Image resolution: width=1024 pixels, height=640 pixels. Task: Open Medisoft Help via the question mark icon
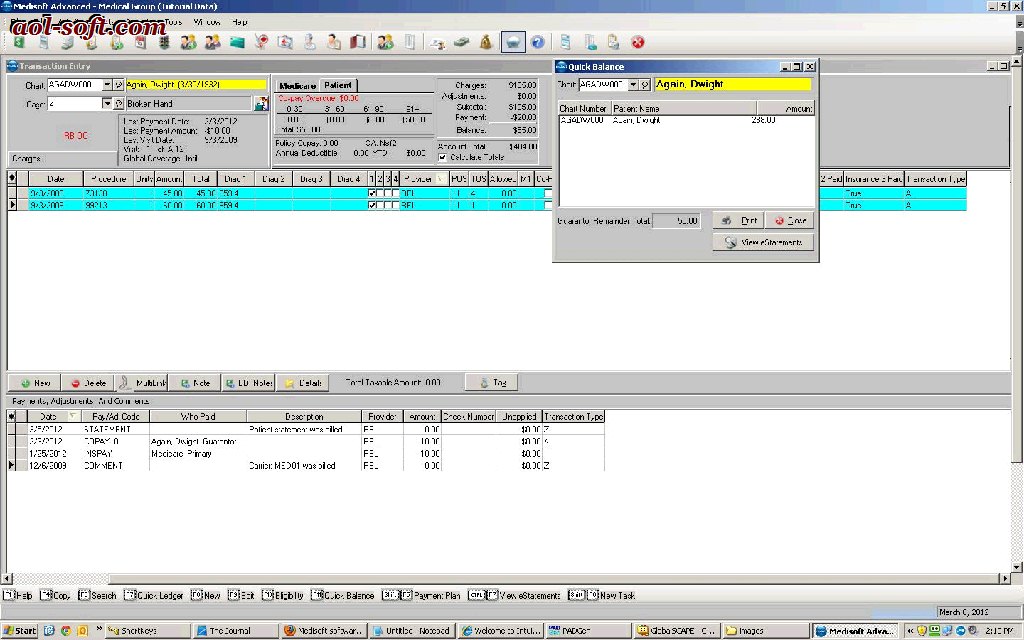(x=538, y=42)
